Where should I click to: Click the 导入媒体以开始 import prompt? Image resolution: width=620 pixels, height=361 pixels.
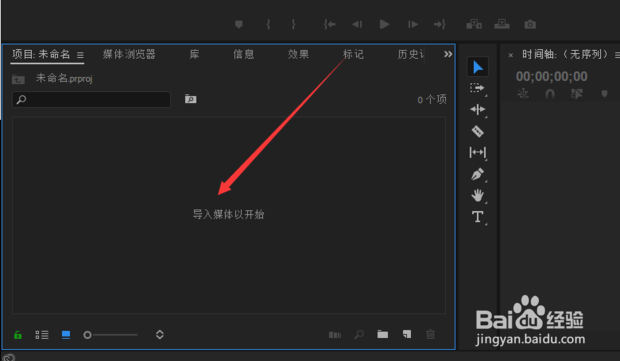pos(228,214)
